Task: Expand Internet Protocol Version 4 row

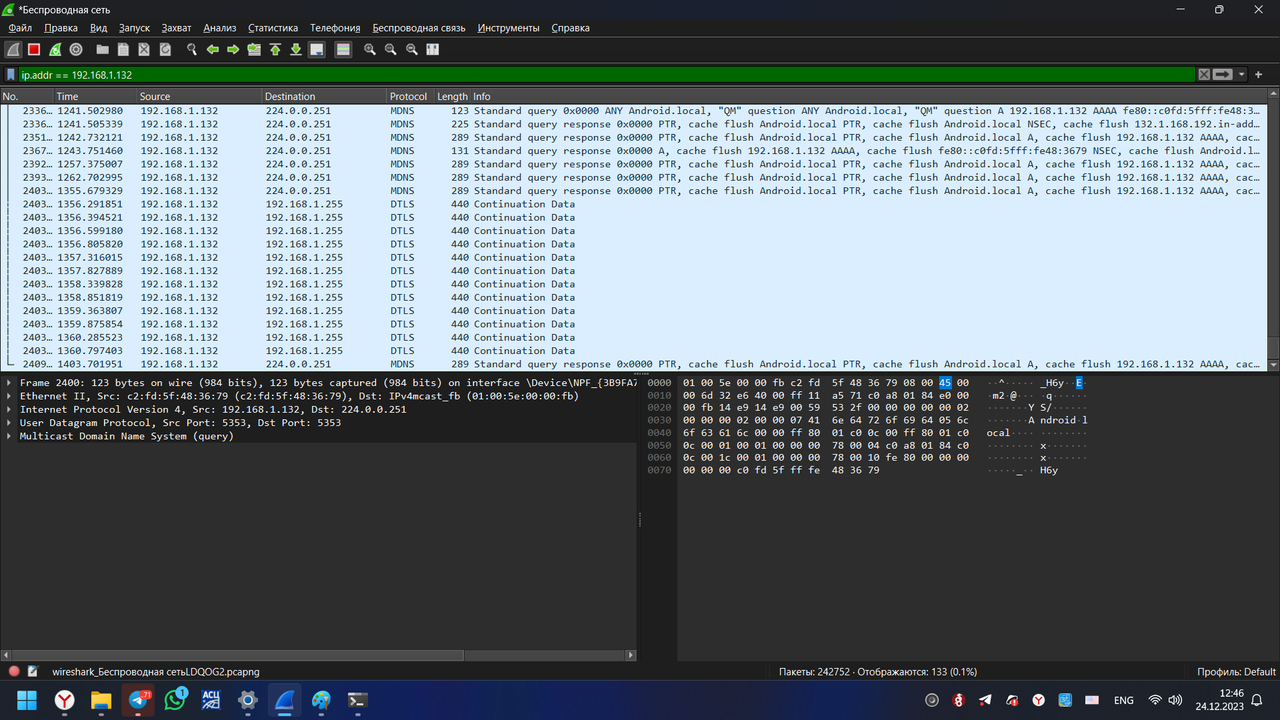Action: point(9,409)
